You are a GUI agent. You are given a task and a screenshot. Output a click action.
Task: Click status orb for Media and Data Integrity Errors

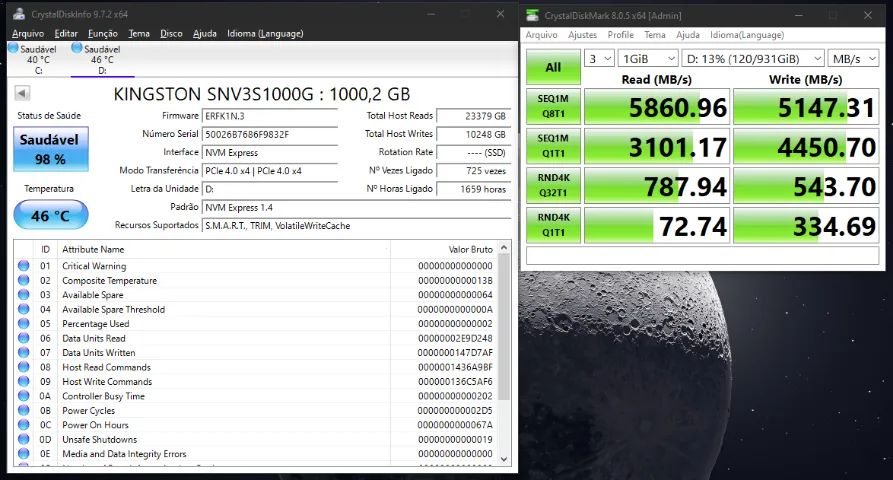coord(23,454)
